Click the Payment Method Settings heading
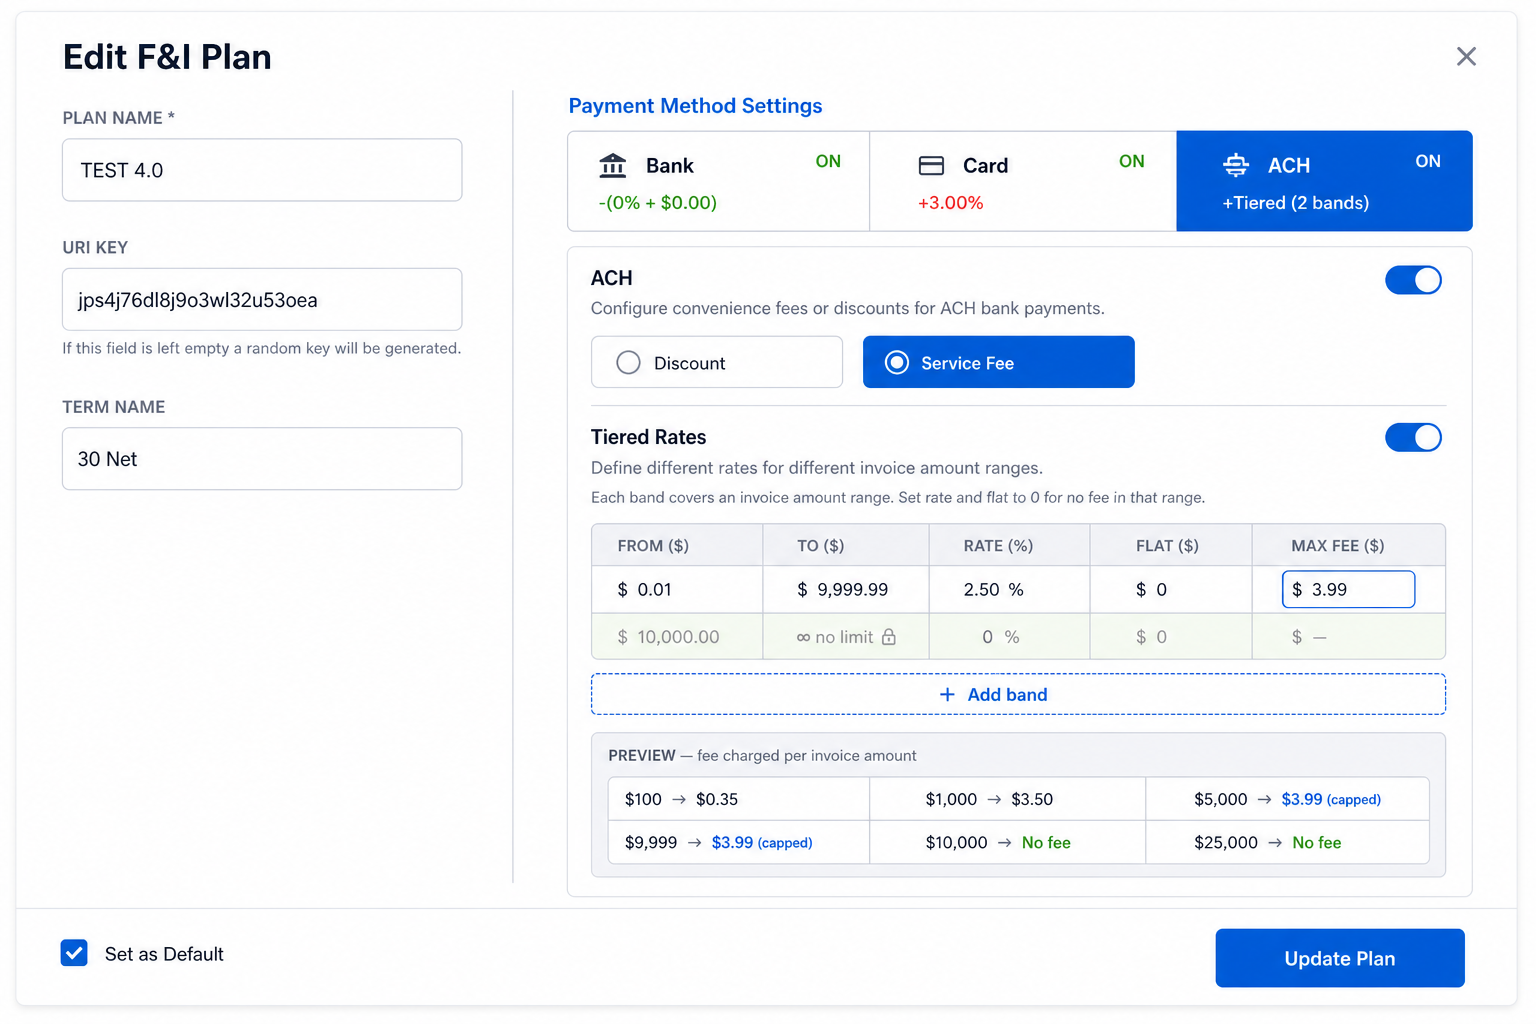Viewport: 1536px width, 1024px height. [695, 106]
